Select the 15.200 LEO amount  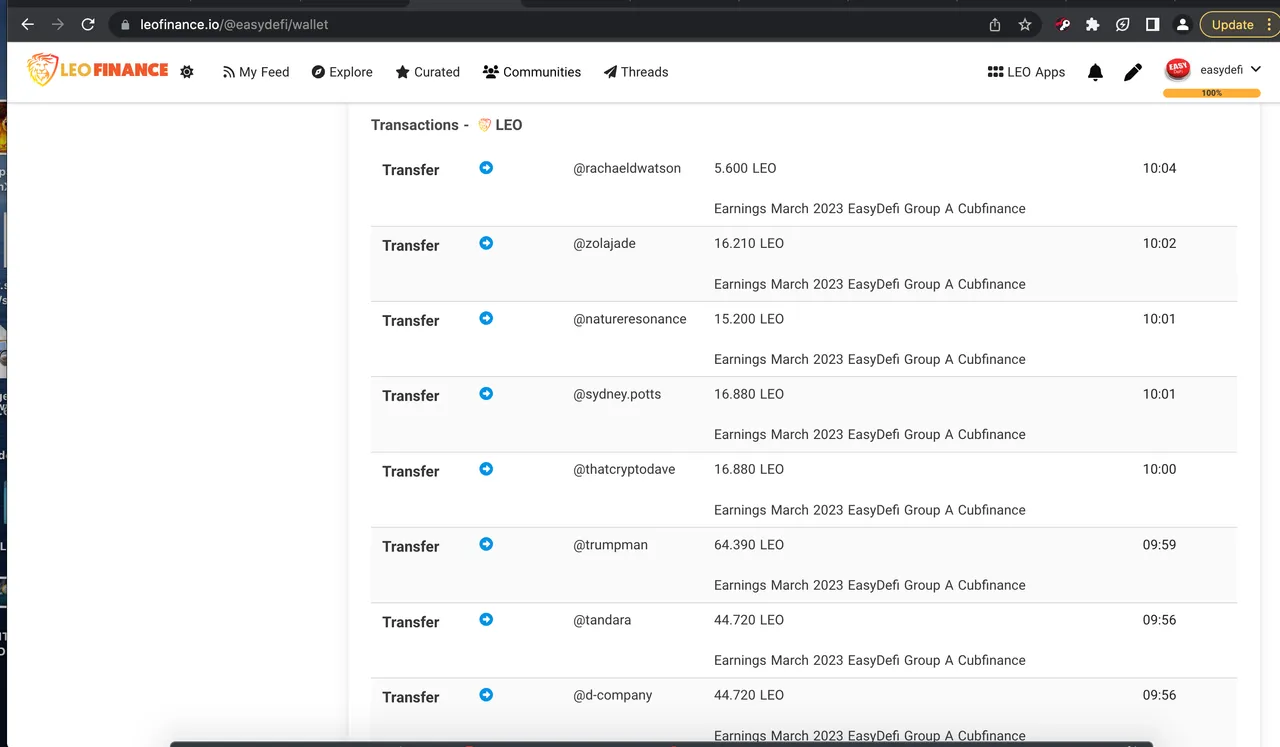pos(749,319)
